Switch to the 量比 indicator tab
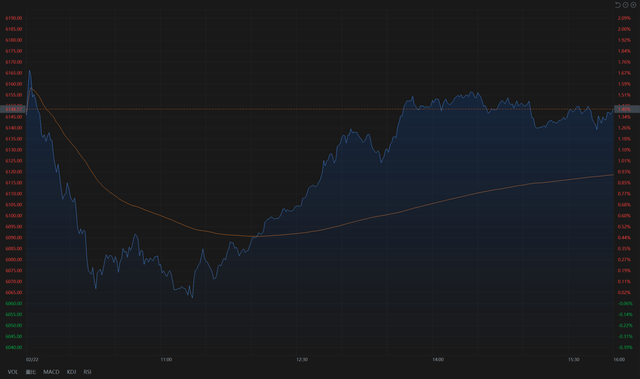Screen dimensions: 640x379 (x=31, y=372)
